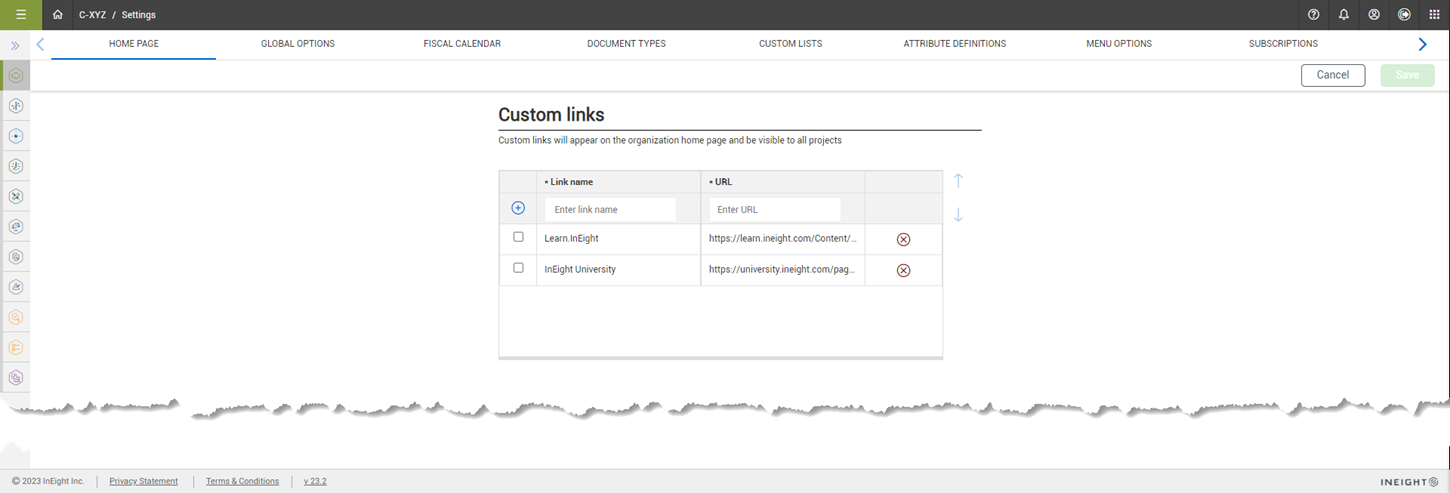Move selected link up with arrow
Image resolution: width=1450 pixels, height=493 pixels.
tap(958, 181)
